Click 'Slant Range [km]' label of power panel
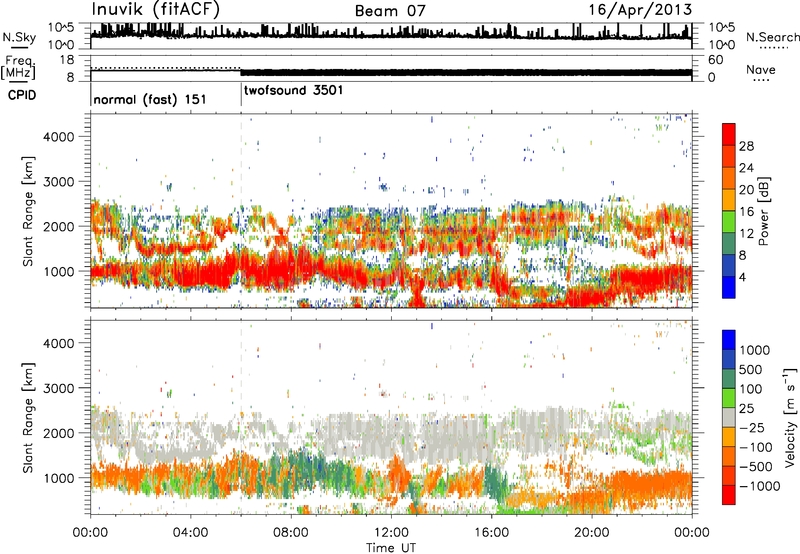The width and height of the screenshot is (800, 554). [28, 211]
